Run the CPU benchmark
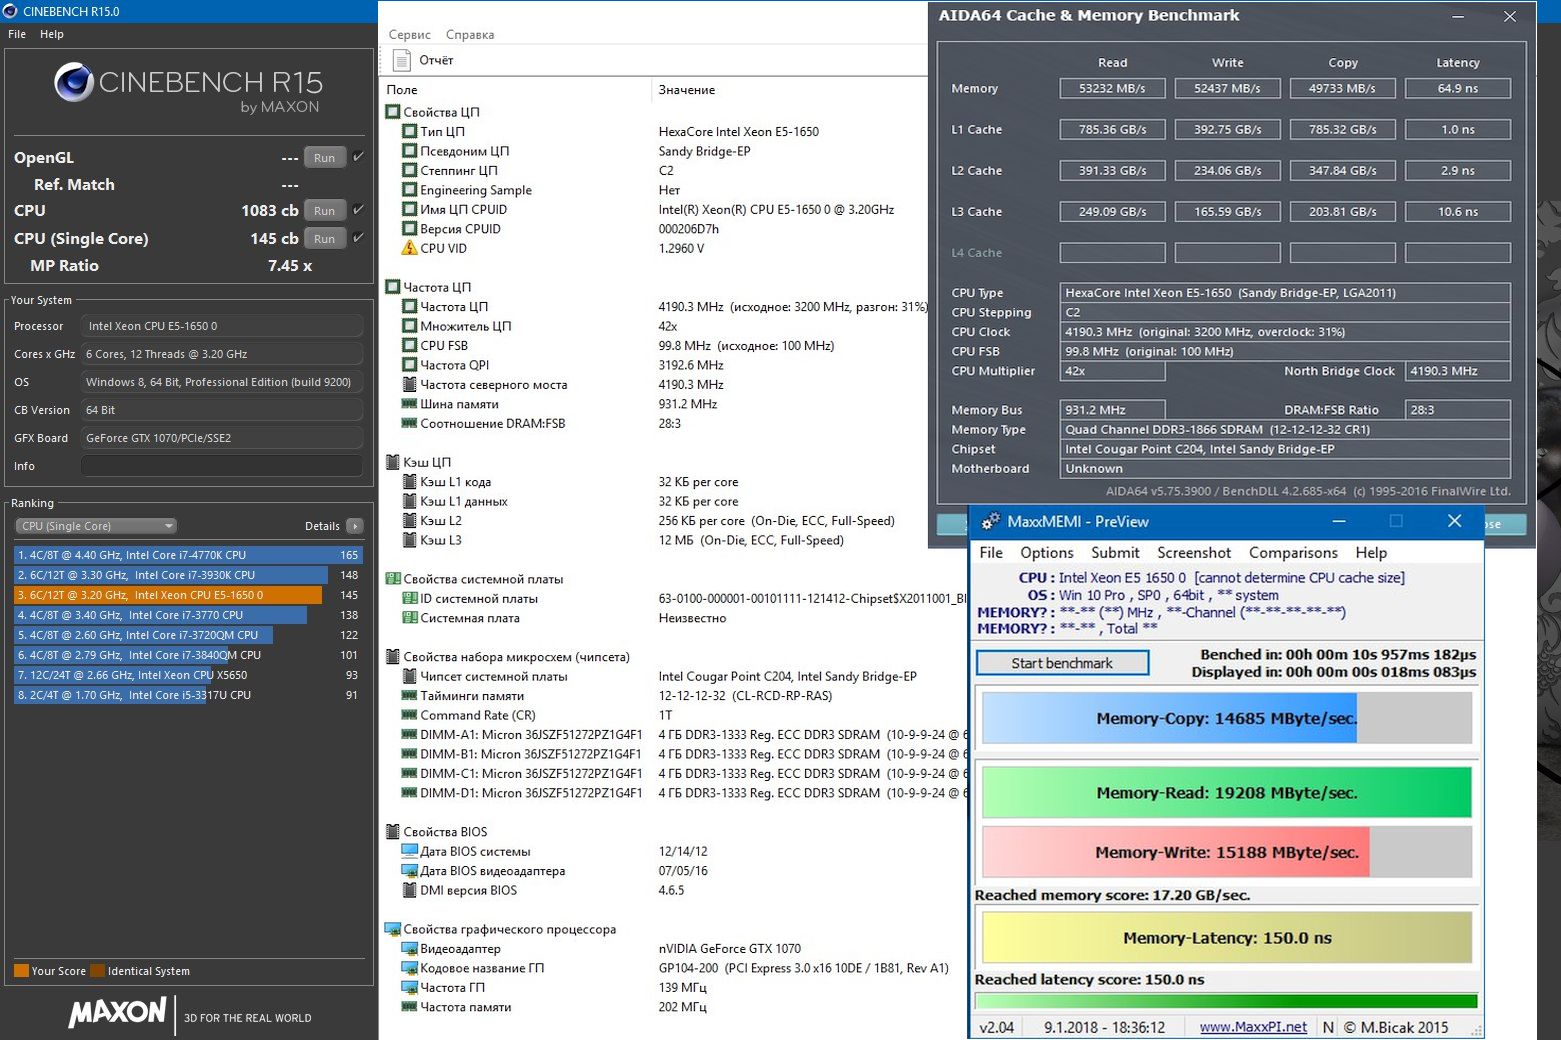 click(325, 210)
